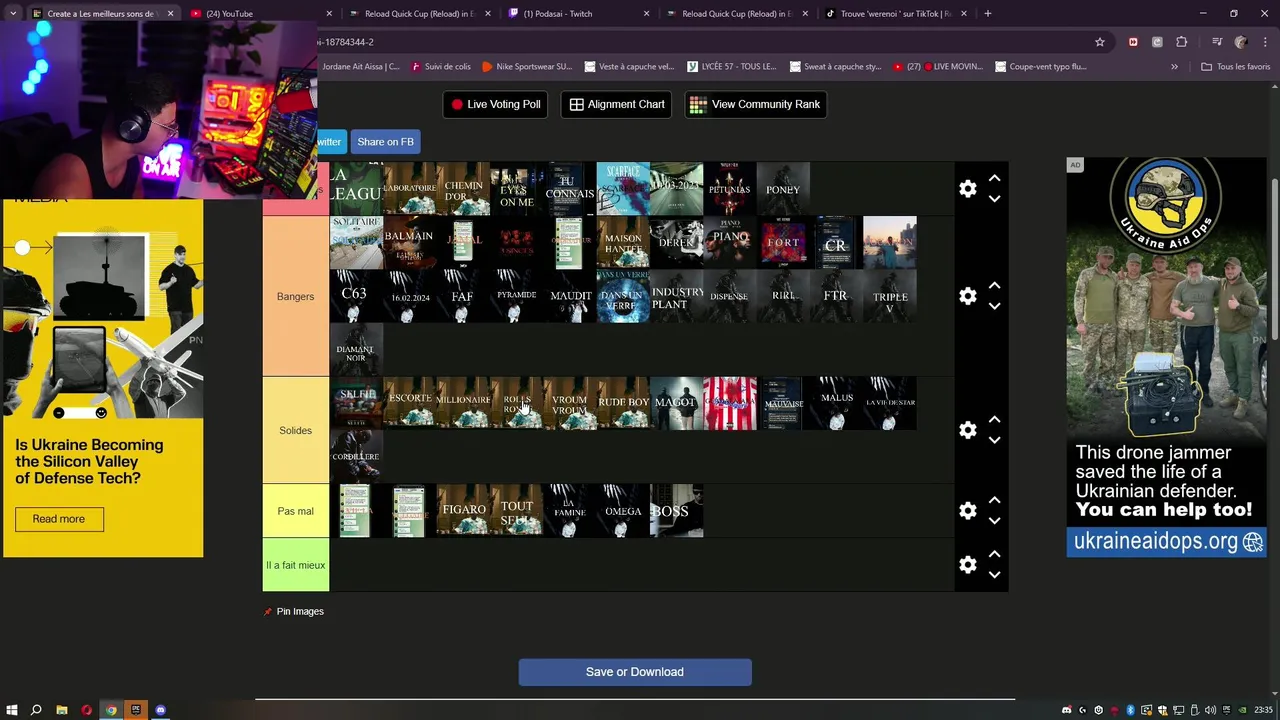Screen dimensions: 1280x720
Task: Open the Nike Sportswear bookmark
Action: tap(526, 67)
